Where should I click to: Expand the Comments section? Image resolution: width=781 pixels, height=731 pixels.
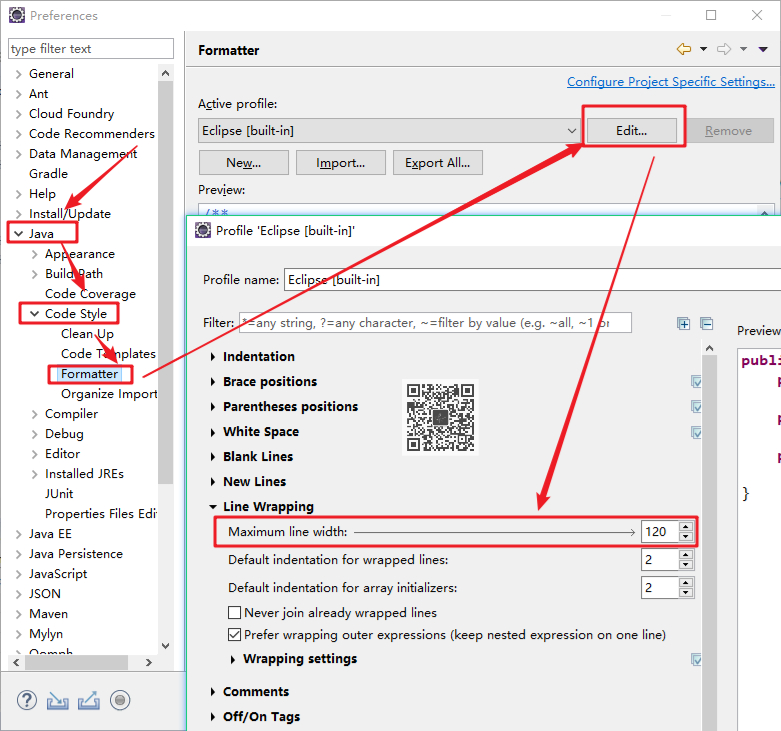click(213, 692)
